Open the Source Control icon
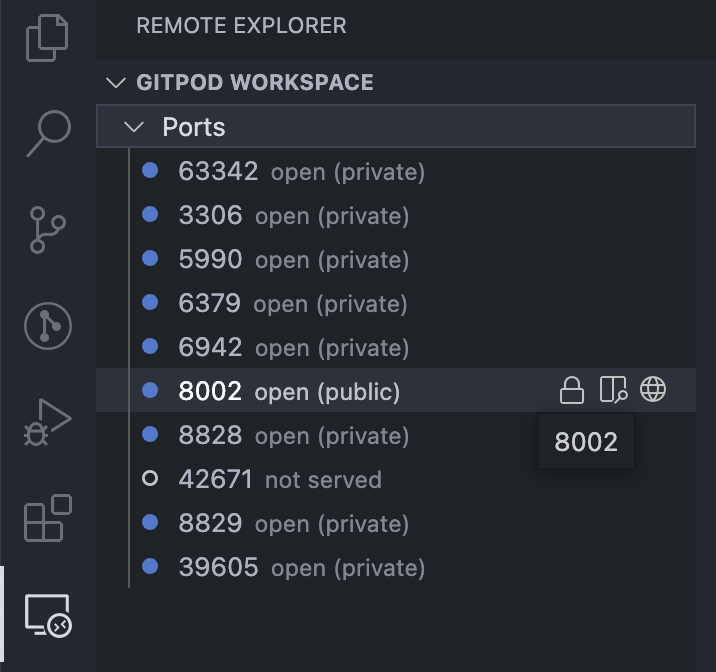Screen dimensions: 716x672 tap(47, 230)
